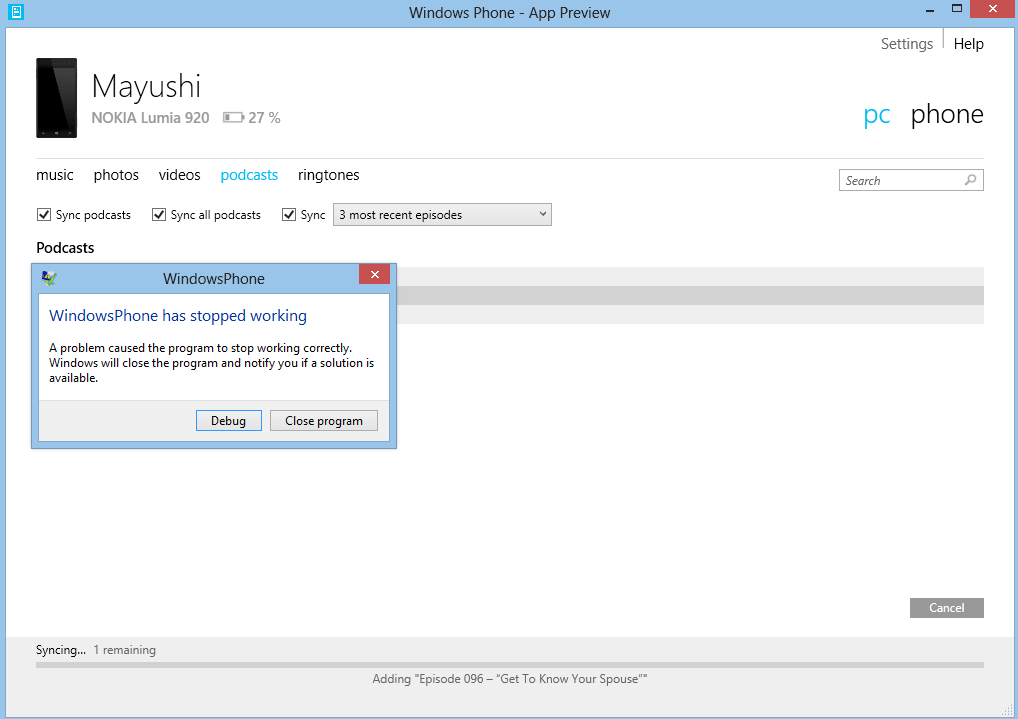Switch view to phone

point(947,114)
